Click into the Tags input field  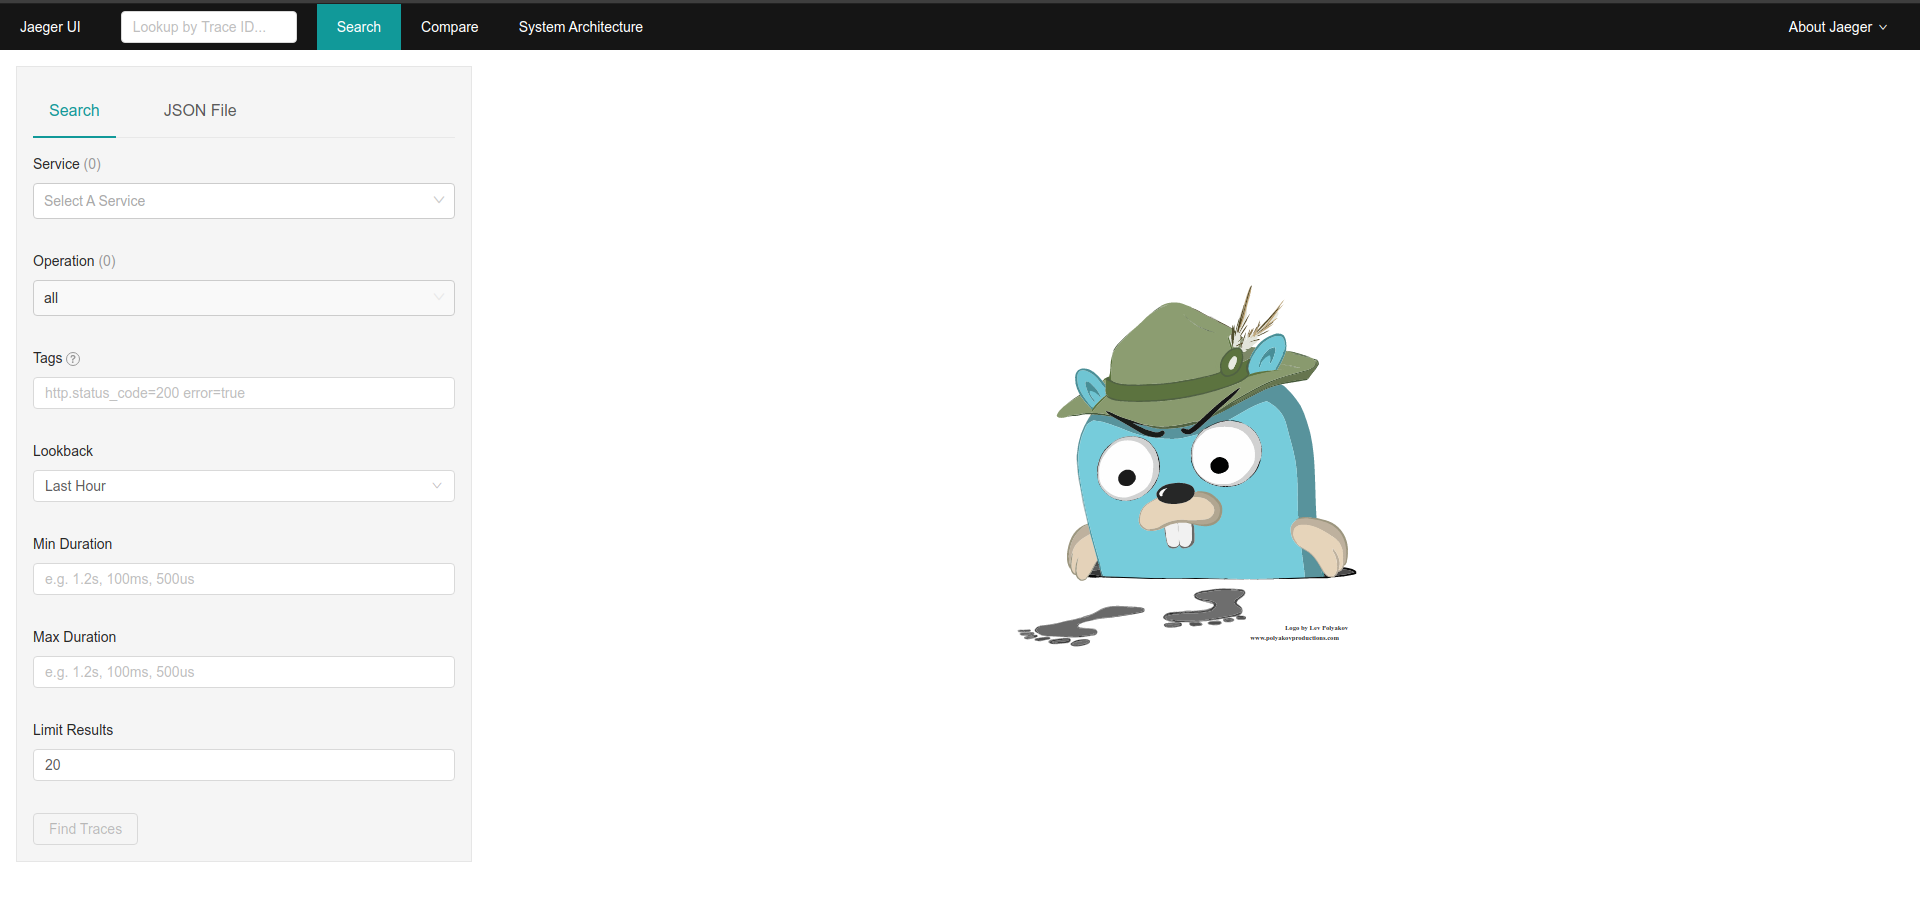pyautogui.click(x=244, y=393)
